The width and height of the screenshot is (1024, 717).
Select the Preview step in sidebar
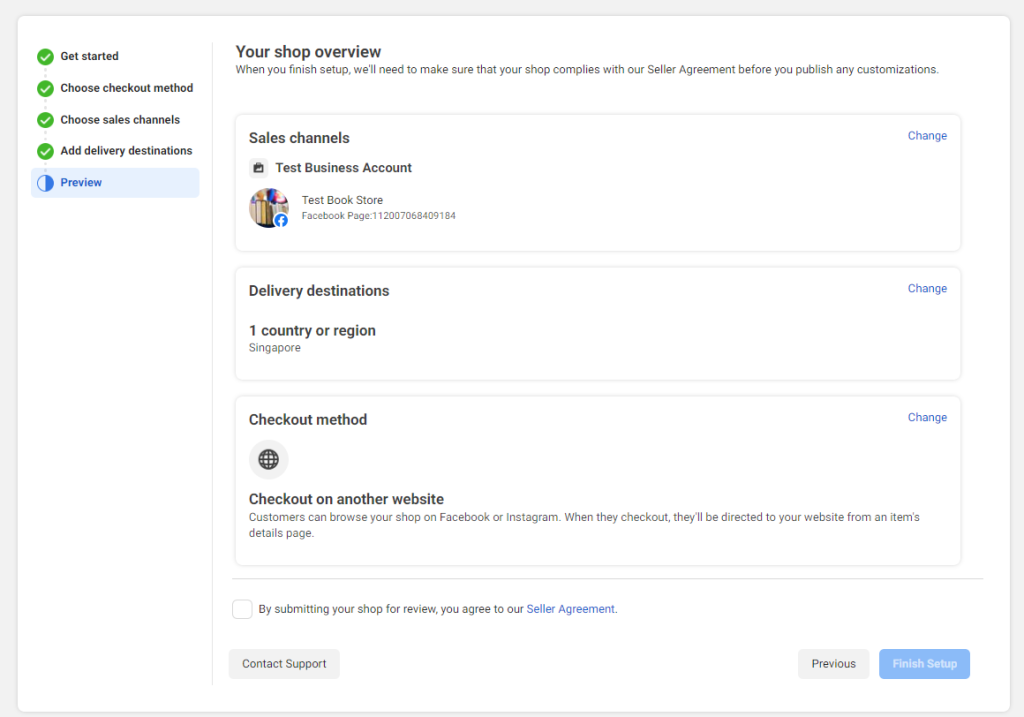(x=80, y=182)
